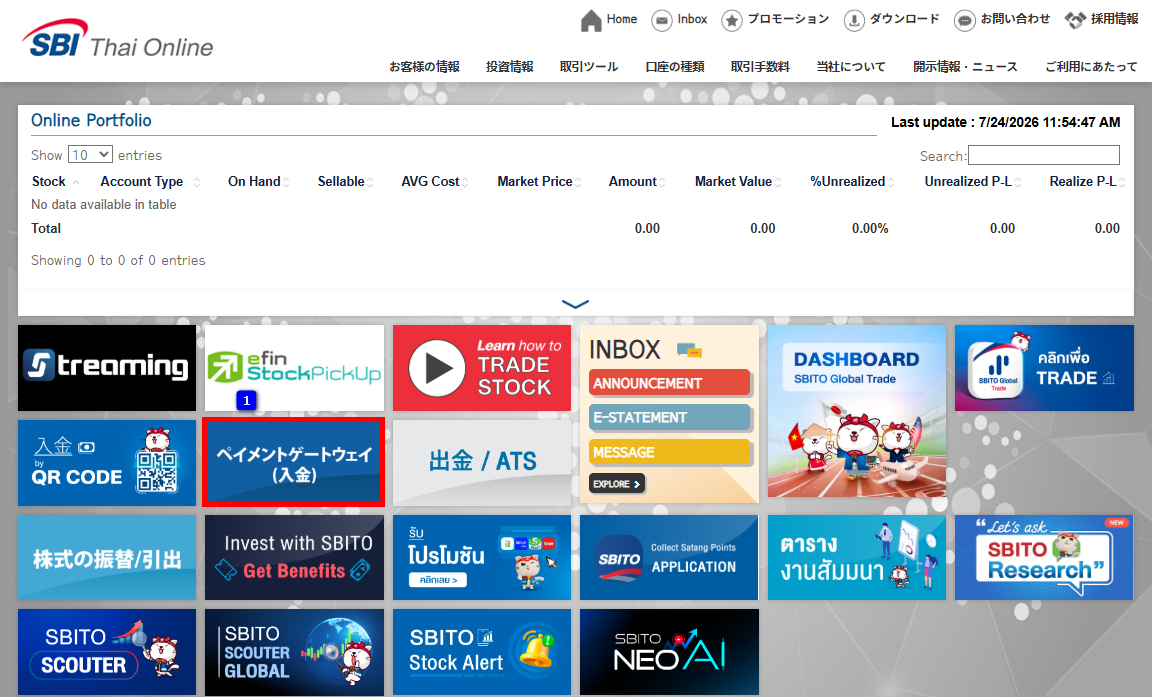1152x697 pixels.
Task: Open the 出金 / ATS tile
Action: (x=481, y=463)
